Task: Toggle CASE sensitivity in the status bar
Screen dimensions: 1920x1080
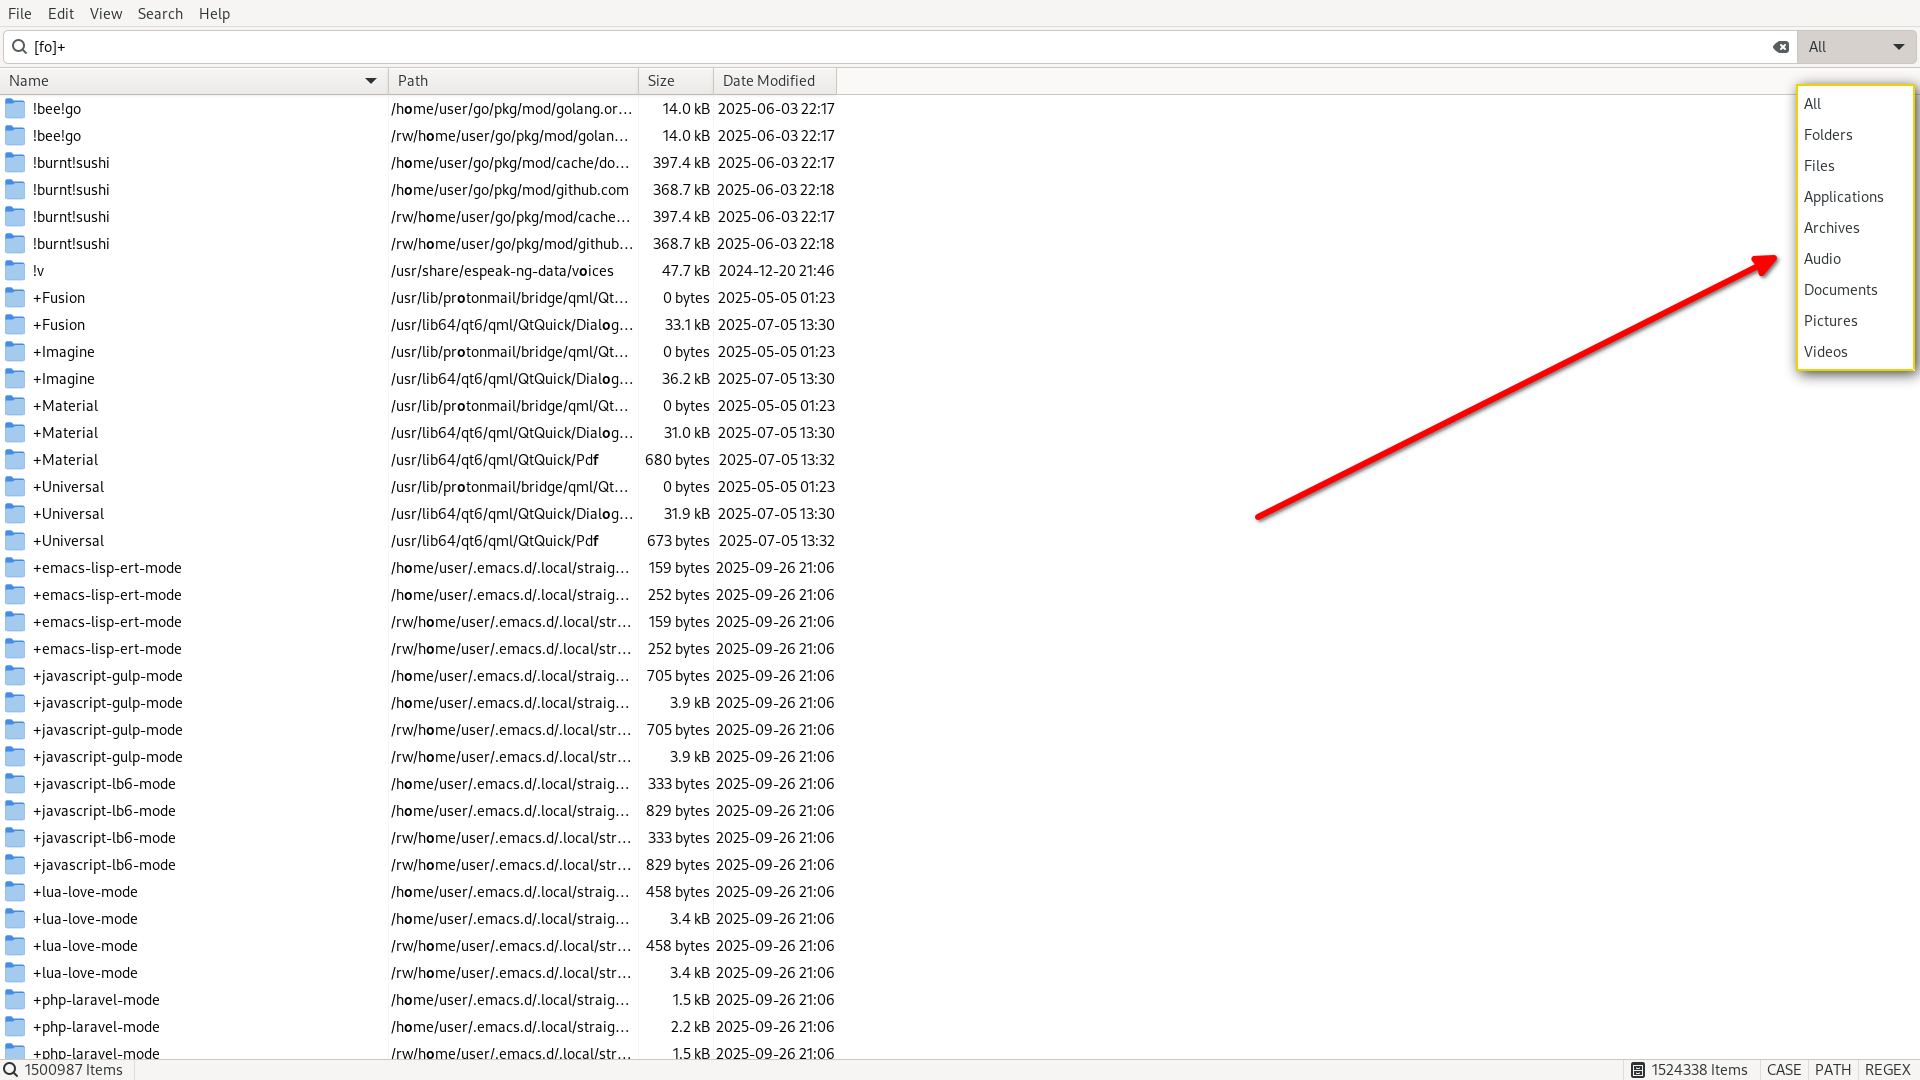Action: 1784,1069
